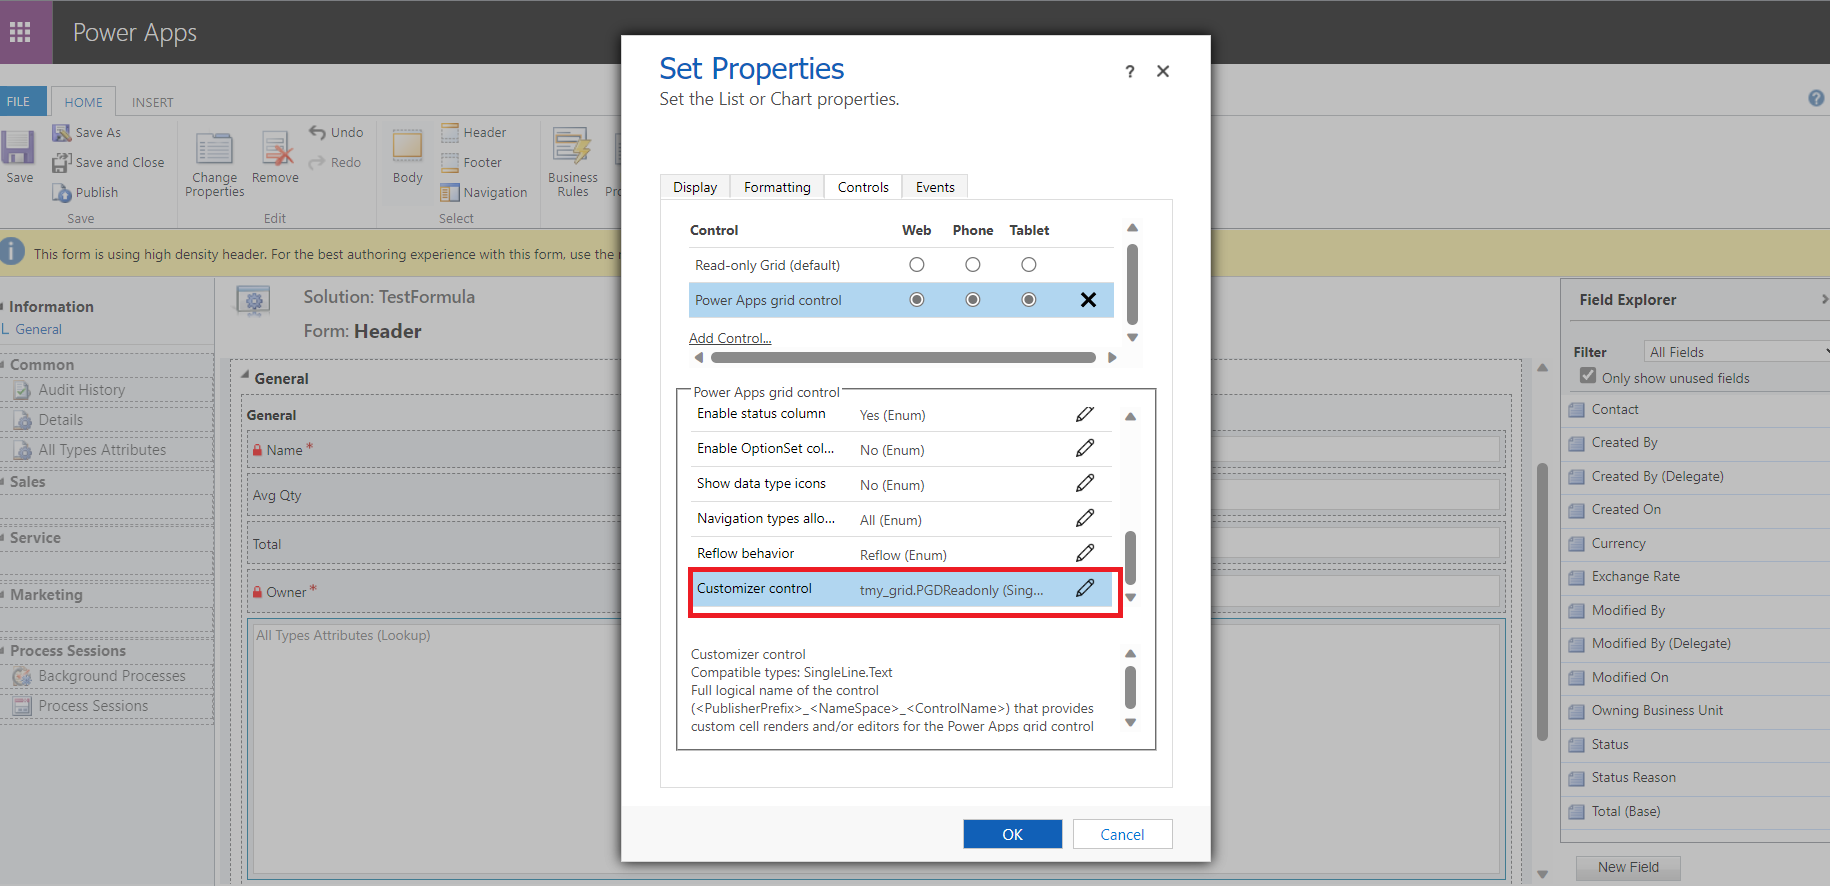Edit the Navigation types allowed property

(x=1085, y=519)
